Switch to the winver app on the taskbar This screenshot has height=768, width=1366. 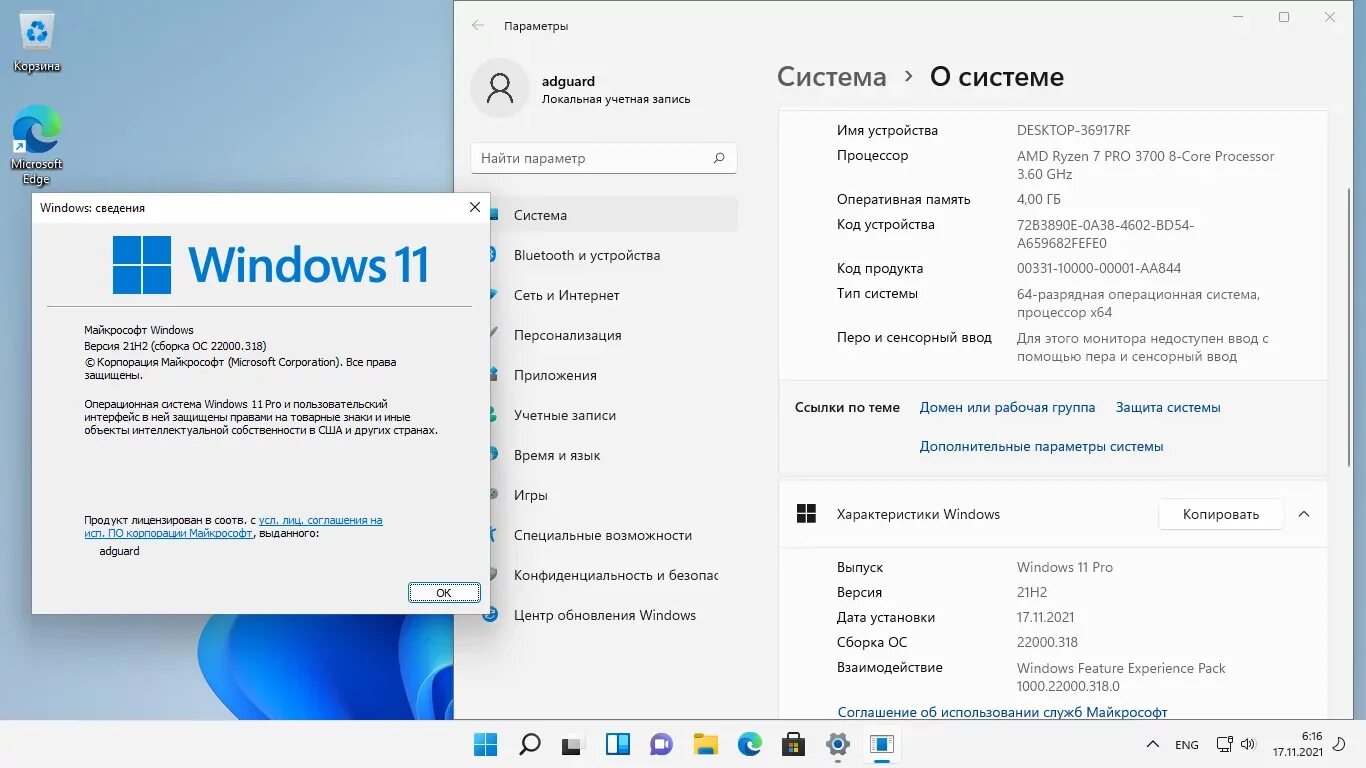pos(881,744)
